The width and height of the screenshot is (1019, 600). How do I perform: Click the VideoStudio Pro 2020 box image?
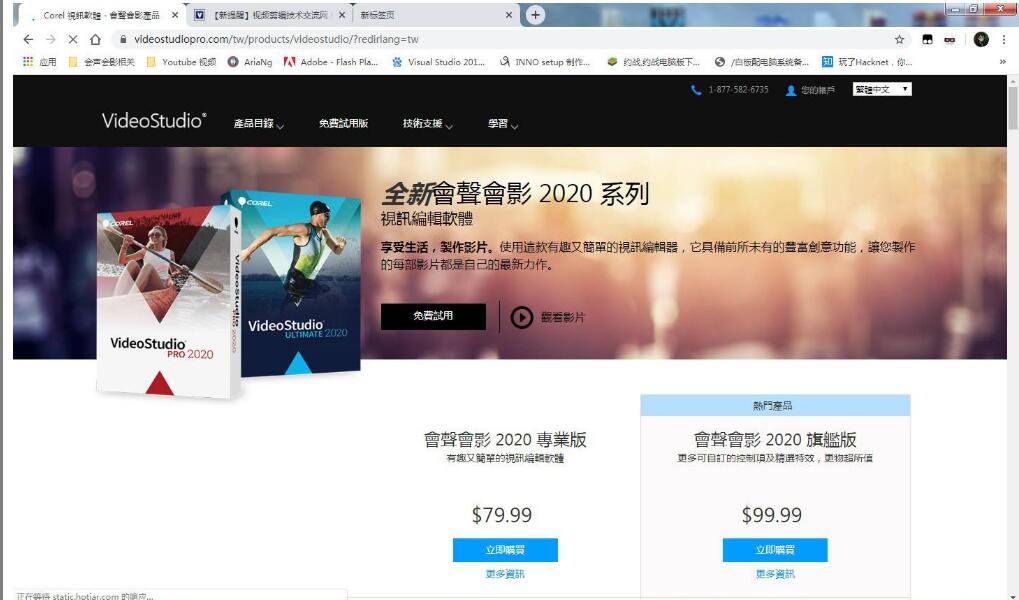click(169, 302)
